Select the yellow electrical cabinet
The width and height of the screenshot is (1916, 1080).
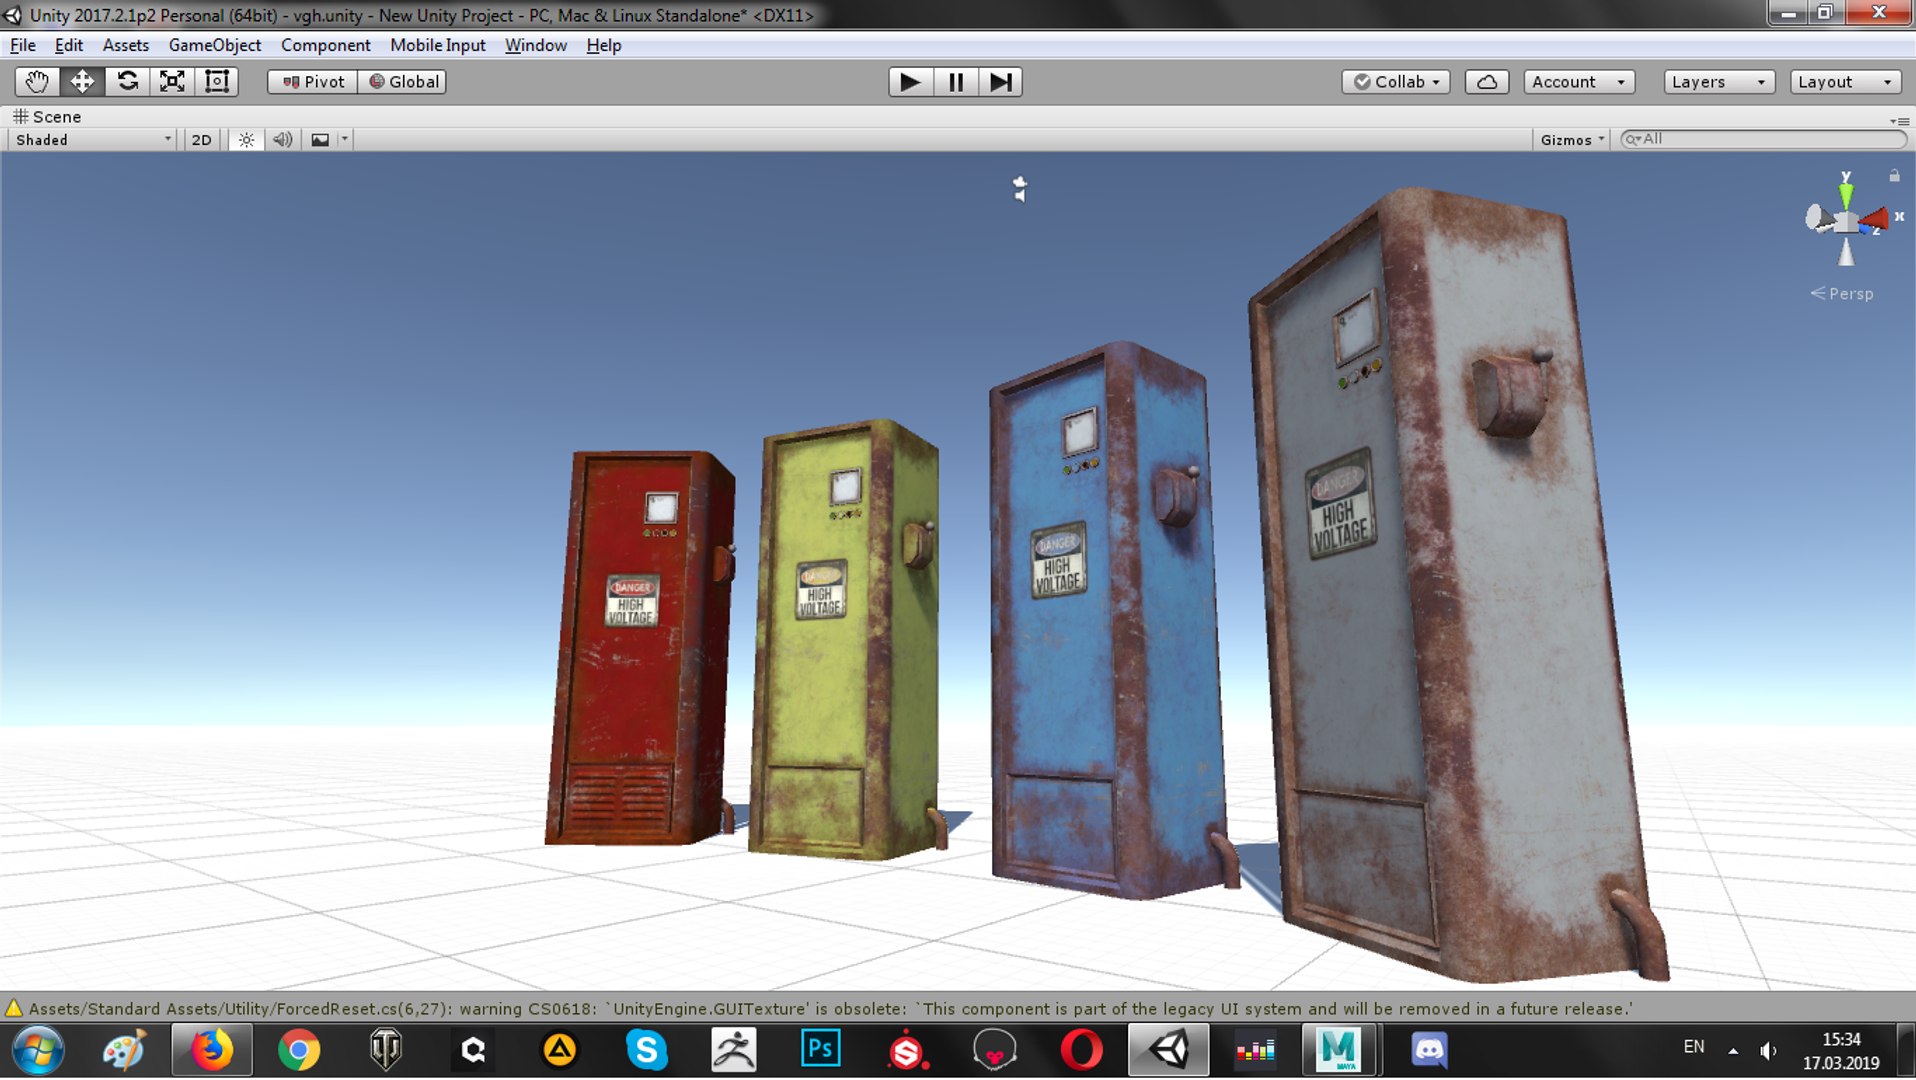(845, 640)
